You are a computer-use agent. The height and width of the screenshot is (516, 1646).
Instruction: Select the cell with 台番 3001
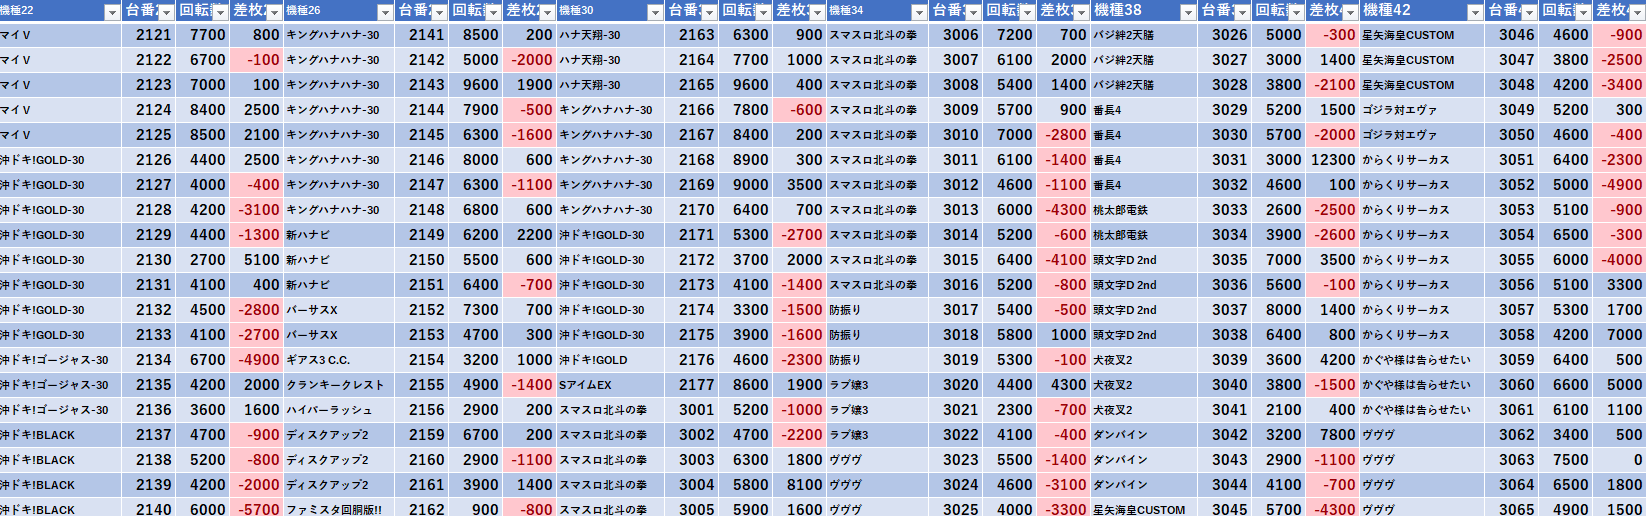tap(692, 410)
